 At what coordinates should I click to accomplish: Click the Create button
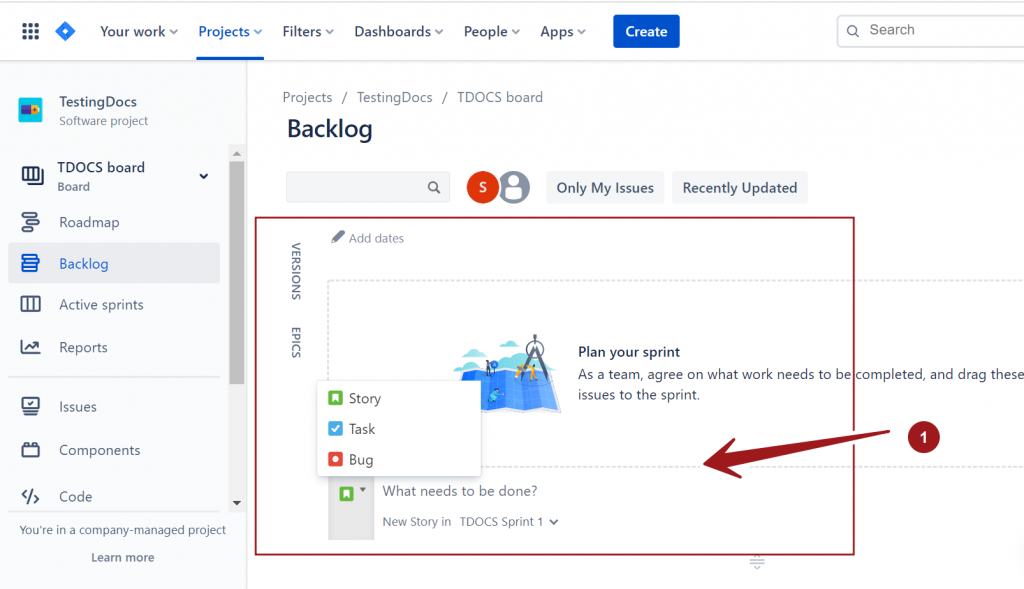pyautogui.click(x=645, y=31)
